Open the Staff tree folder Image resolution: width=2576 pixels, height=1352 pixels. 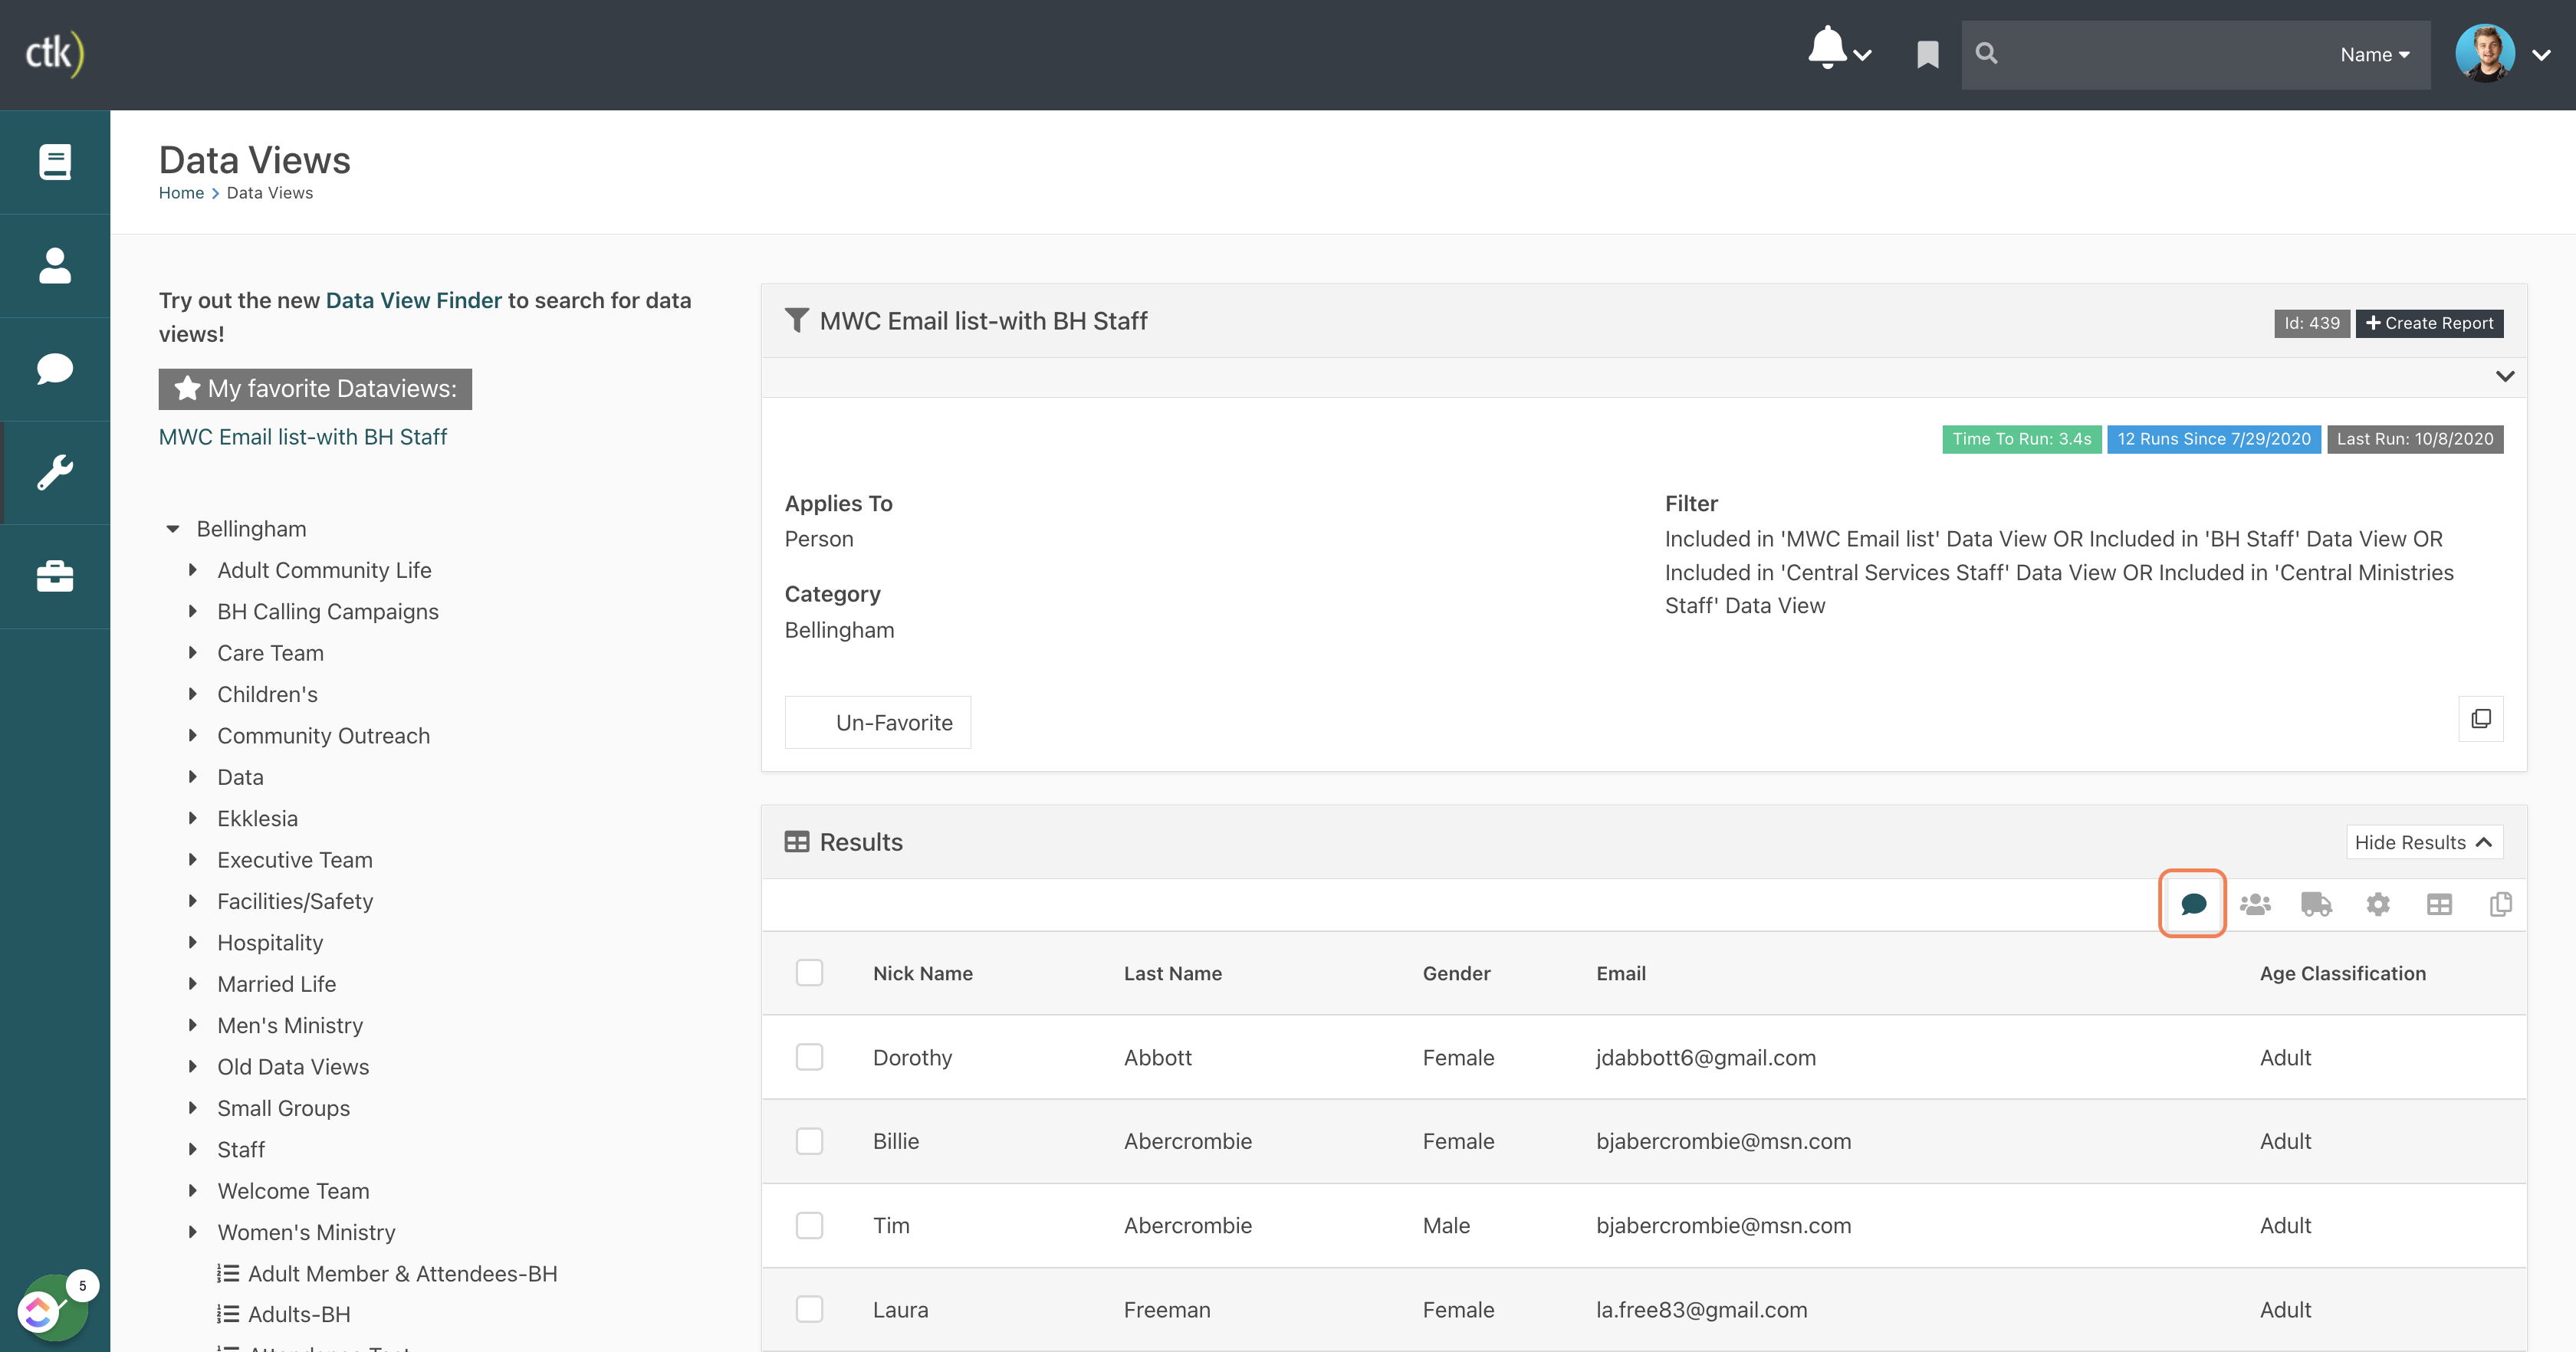[241, 1149]
